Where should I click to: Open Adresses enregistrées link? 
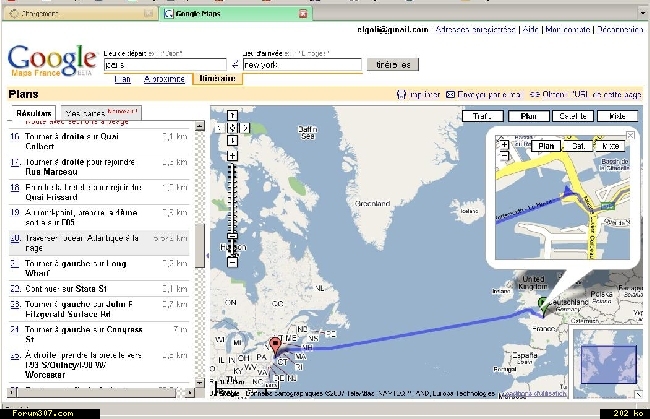pos(475,29)
